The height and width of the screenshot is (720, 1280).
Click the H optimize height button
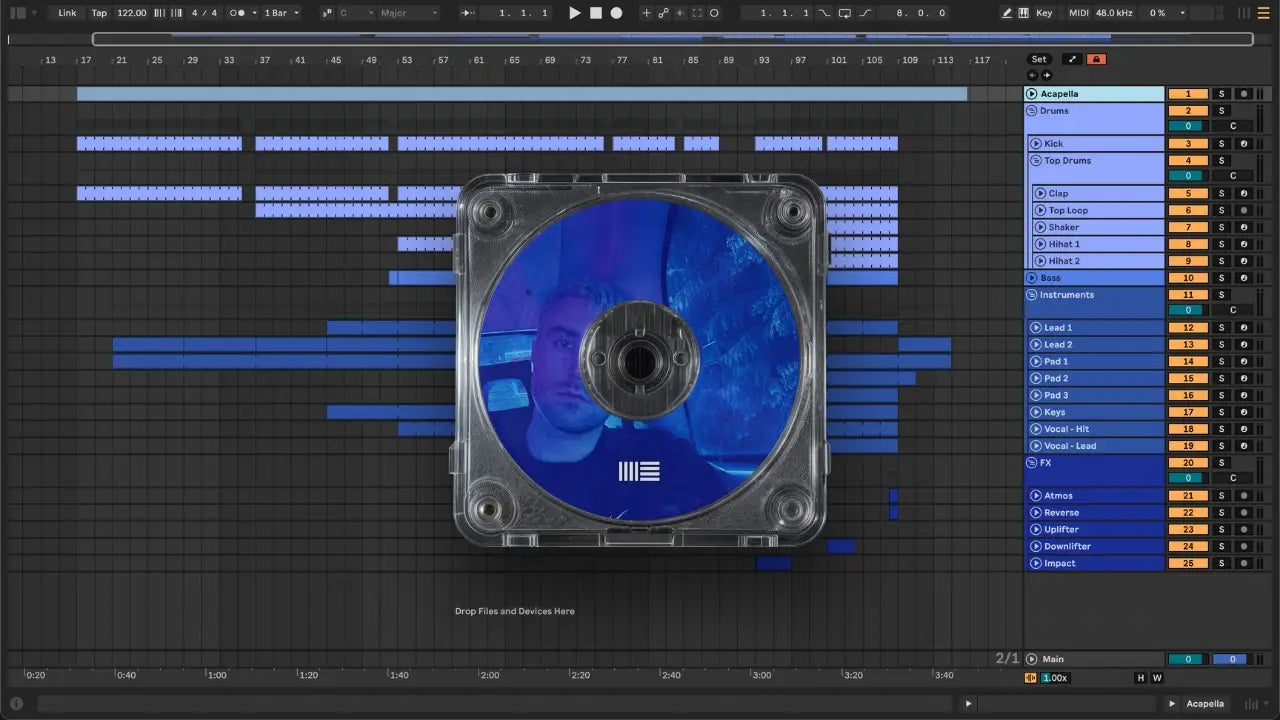click(1140, 678)
